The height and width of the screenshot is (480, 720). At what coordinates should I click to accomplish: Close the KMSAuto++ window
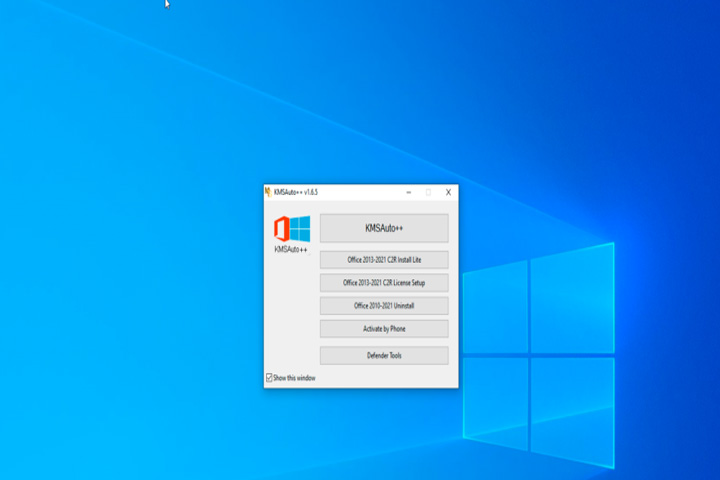[448, 192]
